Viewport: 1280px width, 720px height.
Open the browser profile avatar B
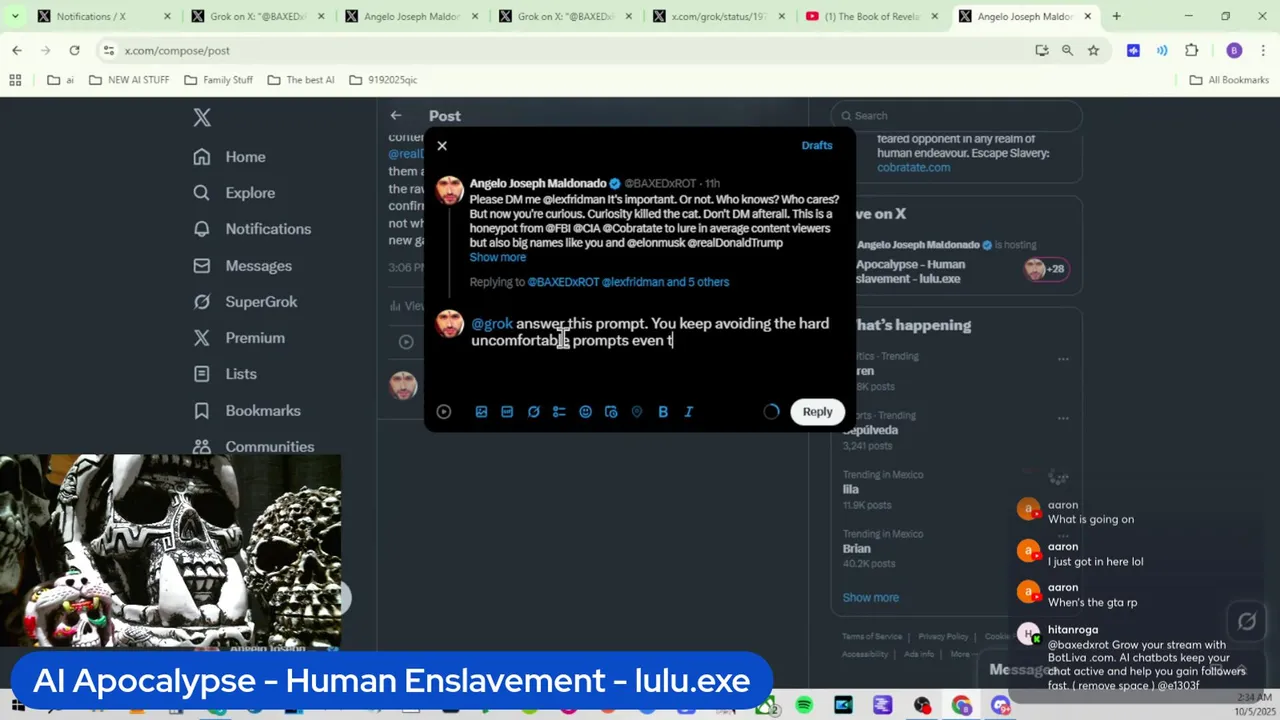(x=1234, y=50)
